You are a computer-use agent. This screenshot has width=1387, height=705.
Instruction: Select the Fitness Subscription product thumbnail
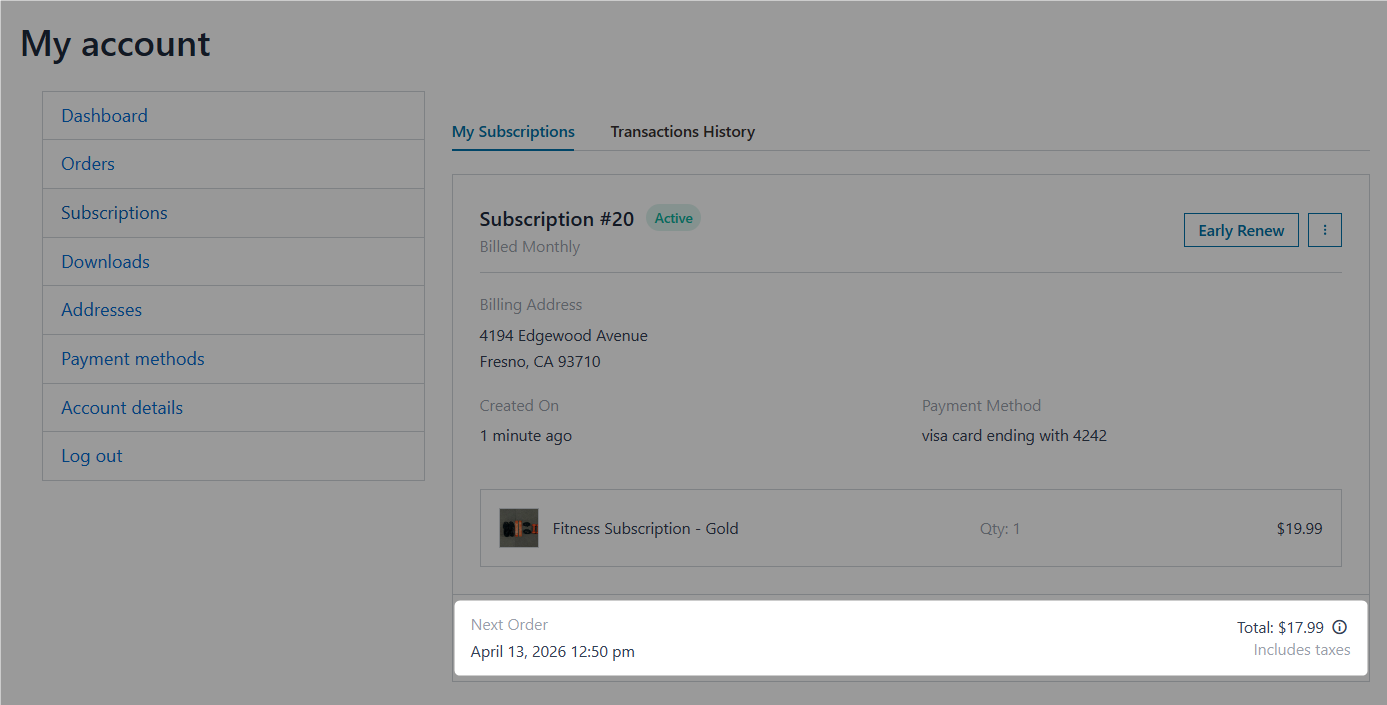pos(519,528)
